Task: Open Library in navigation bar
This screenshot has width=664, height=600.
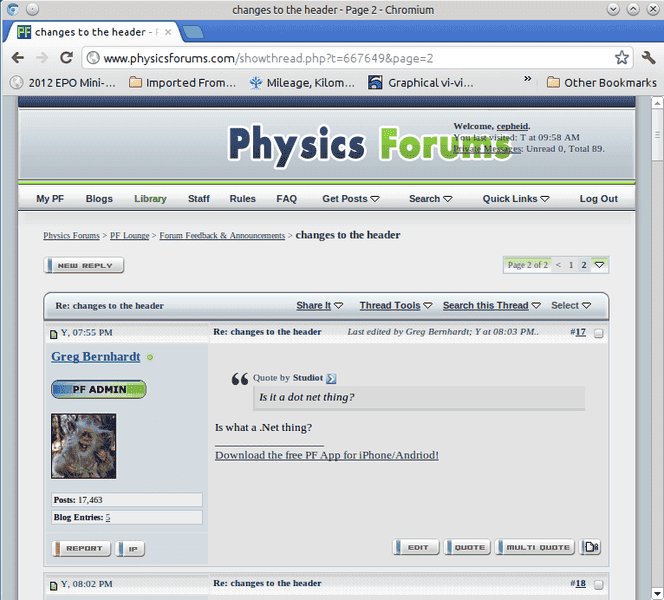Action: (150, 199)
